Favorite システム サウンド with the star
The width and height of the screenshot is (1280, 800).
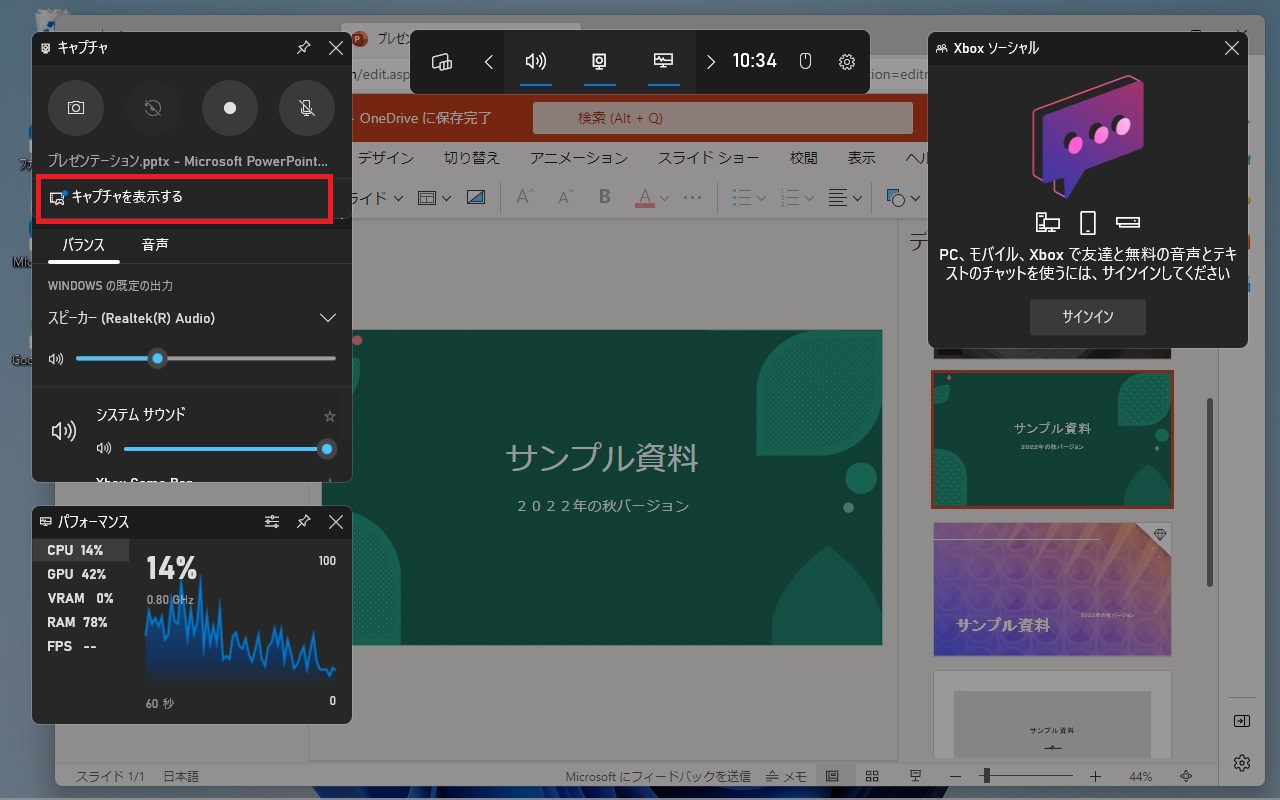click(330, 416)
